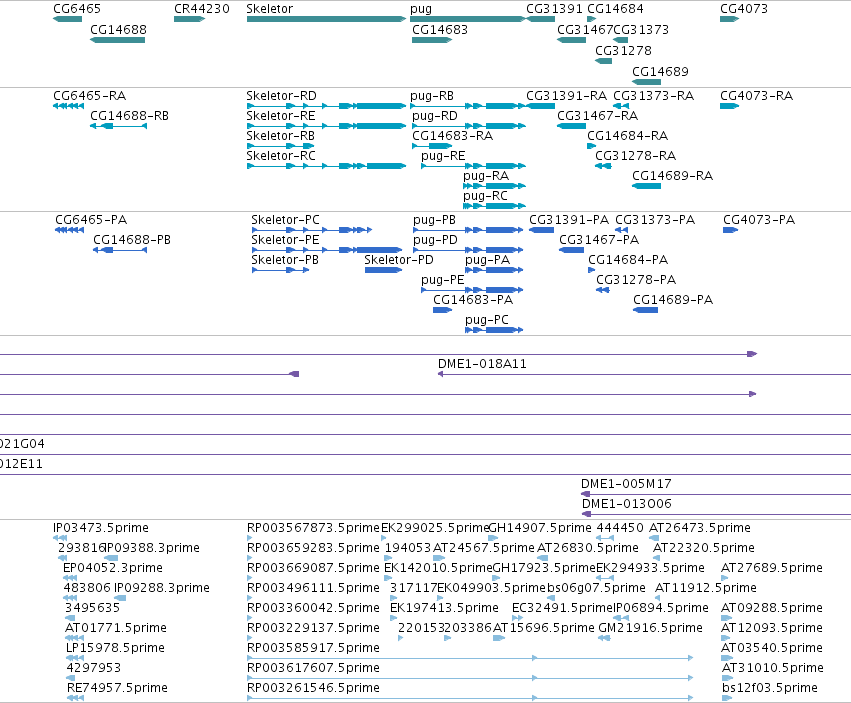Select transcript pug-RC

494,206
